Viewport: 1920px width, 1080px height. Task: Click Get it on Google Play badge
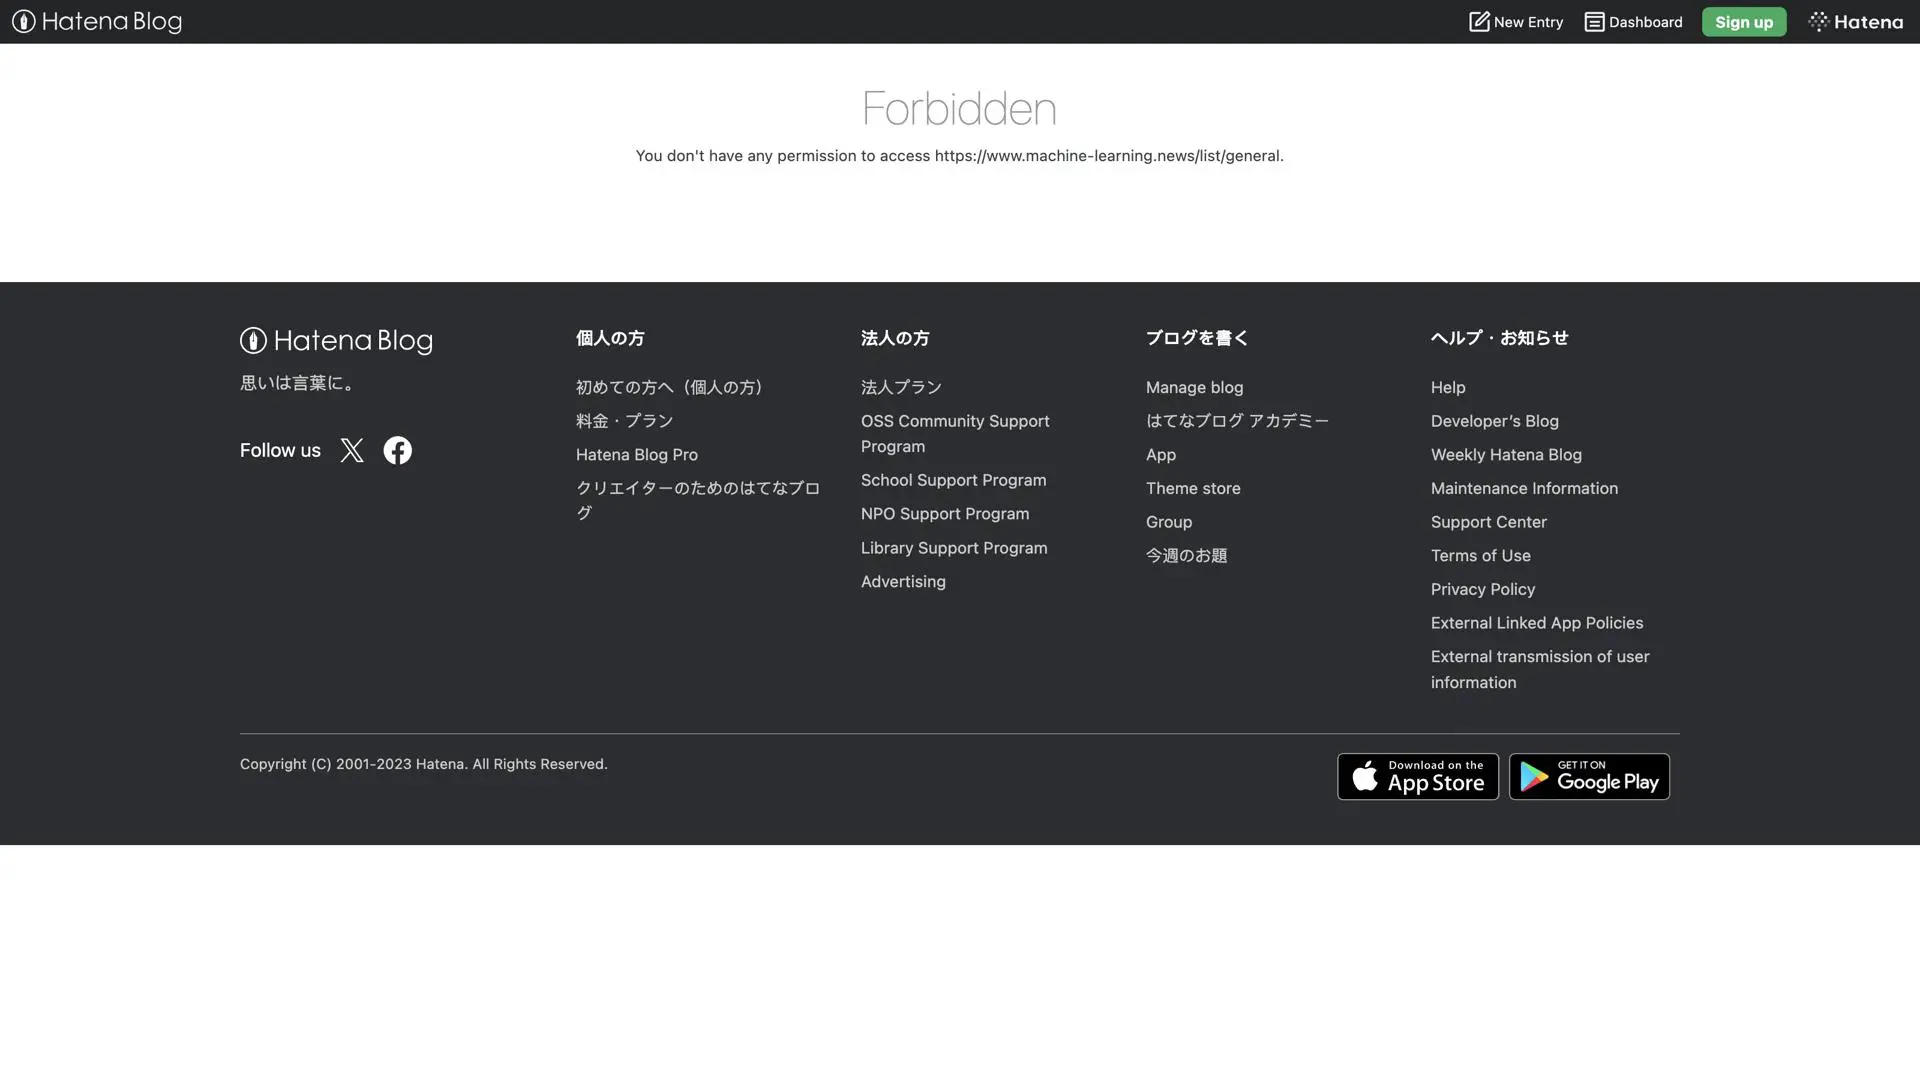1589,776
